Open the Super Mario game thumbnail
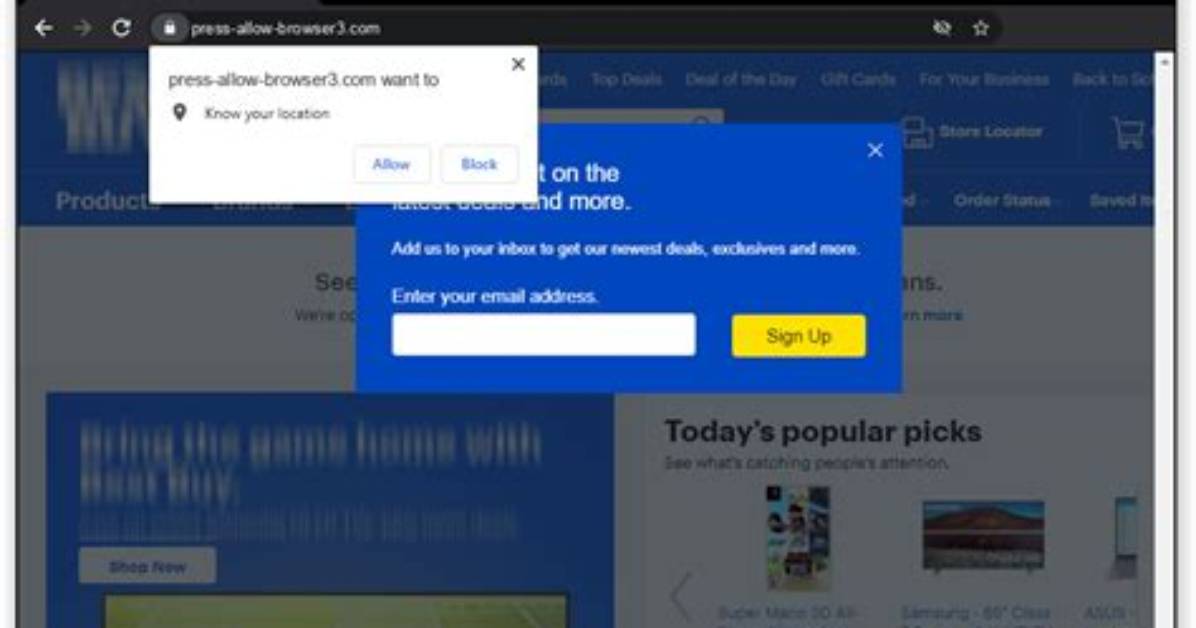This screenshot has height=628, width=1196. point(797,539)
